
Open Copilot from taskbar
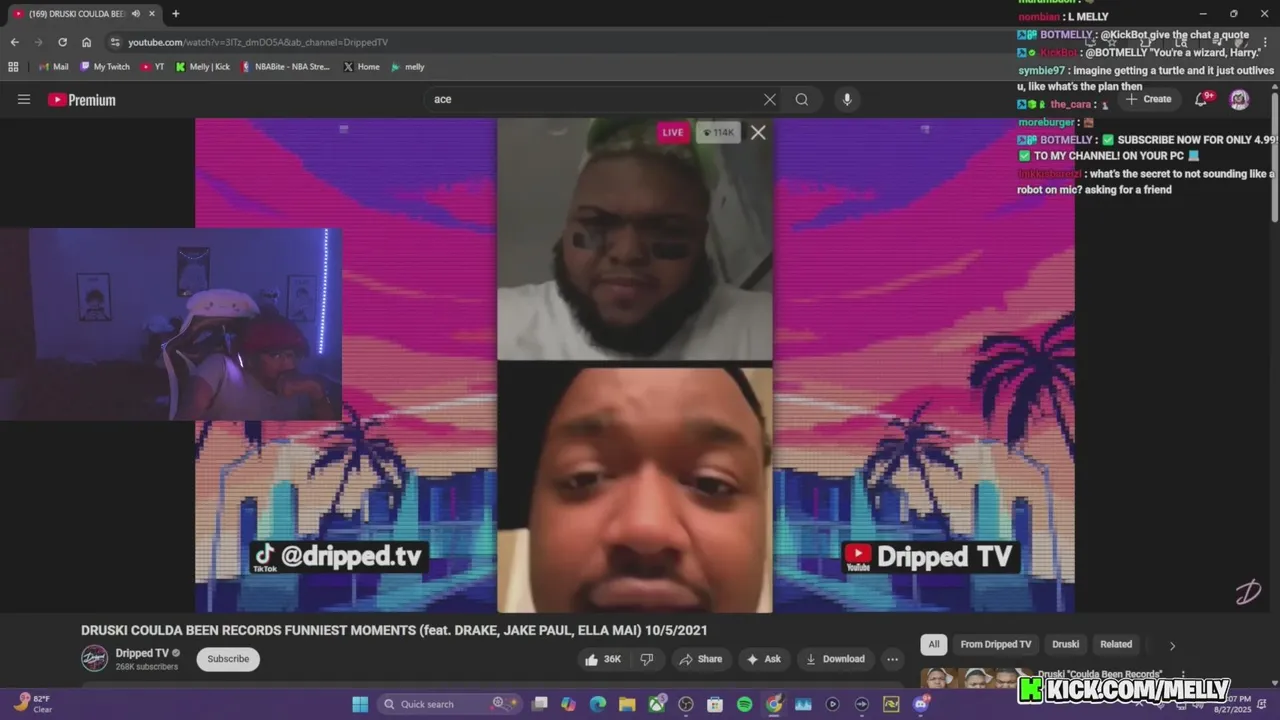pyautogui.click(x=569, y=704)
